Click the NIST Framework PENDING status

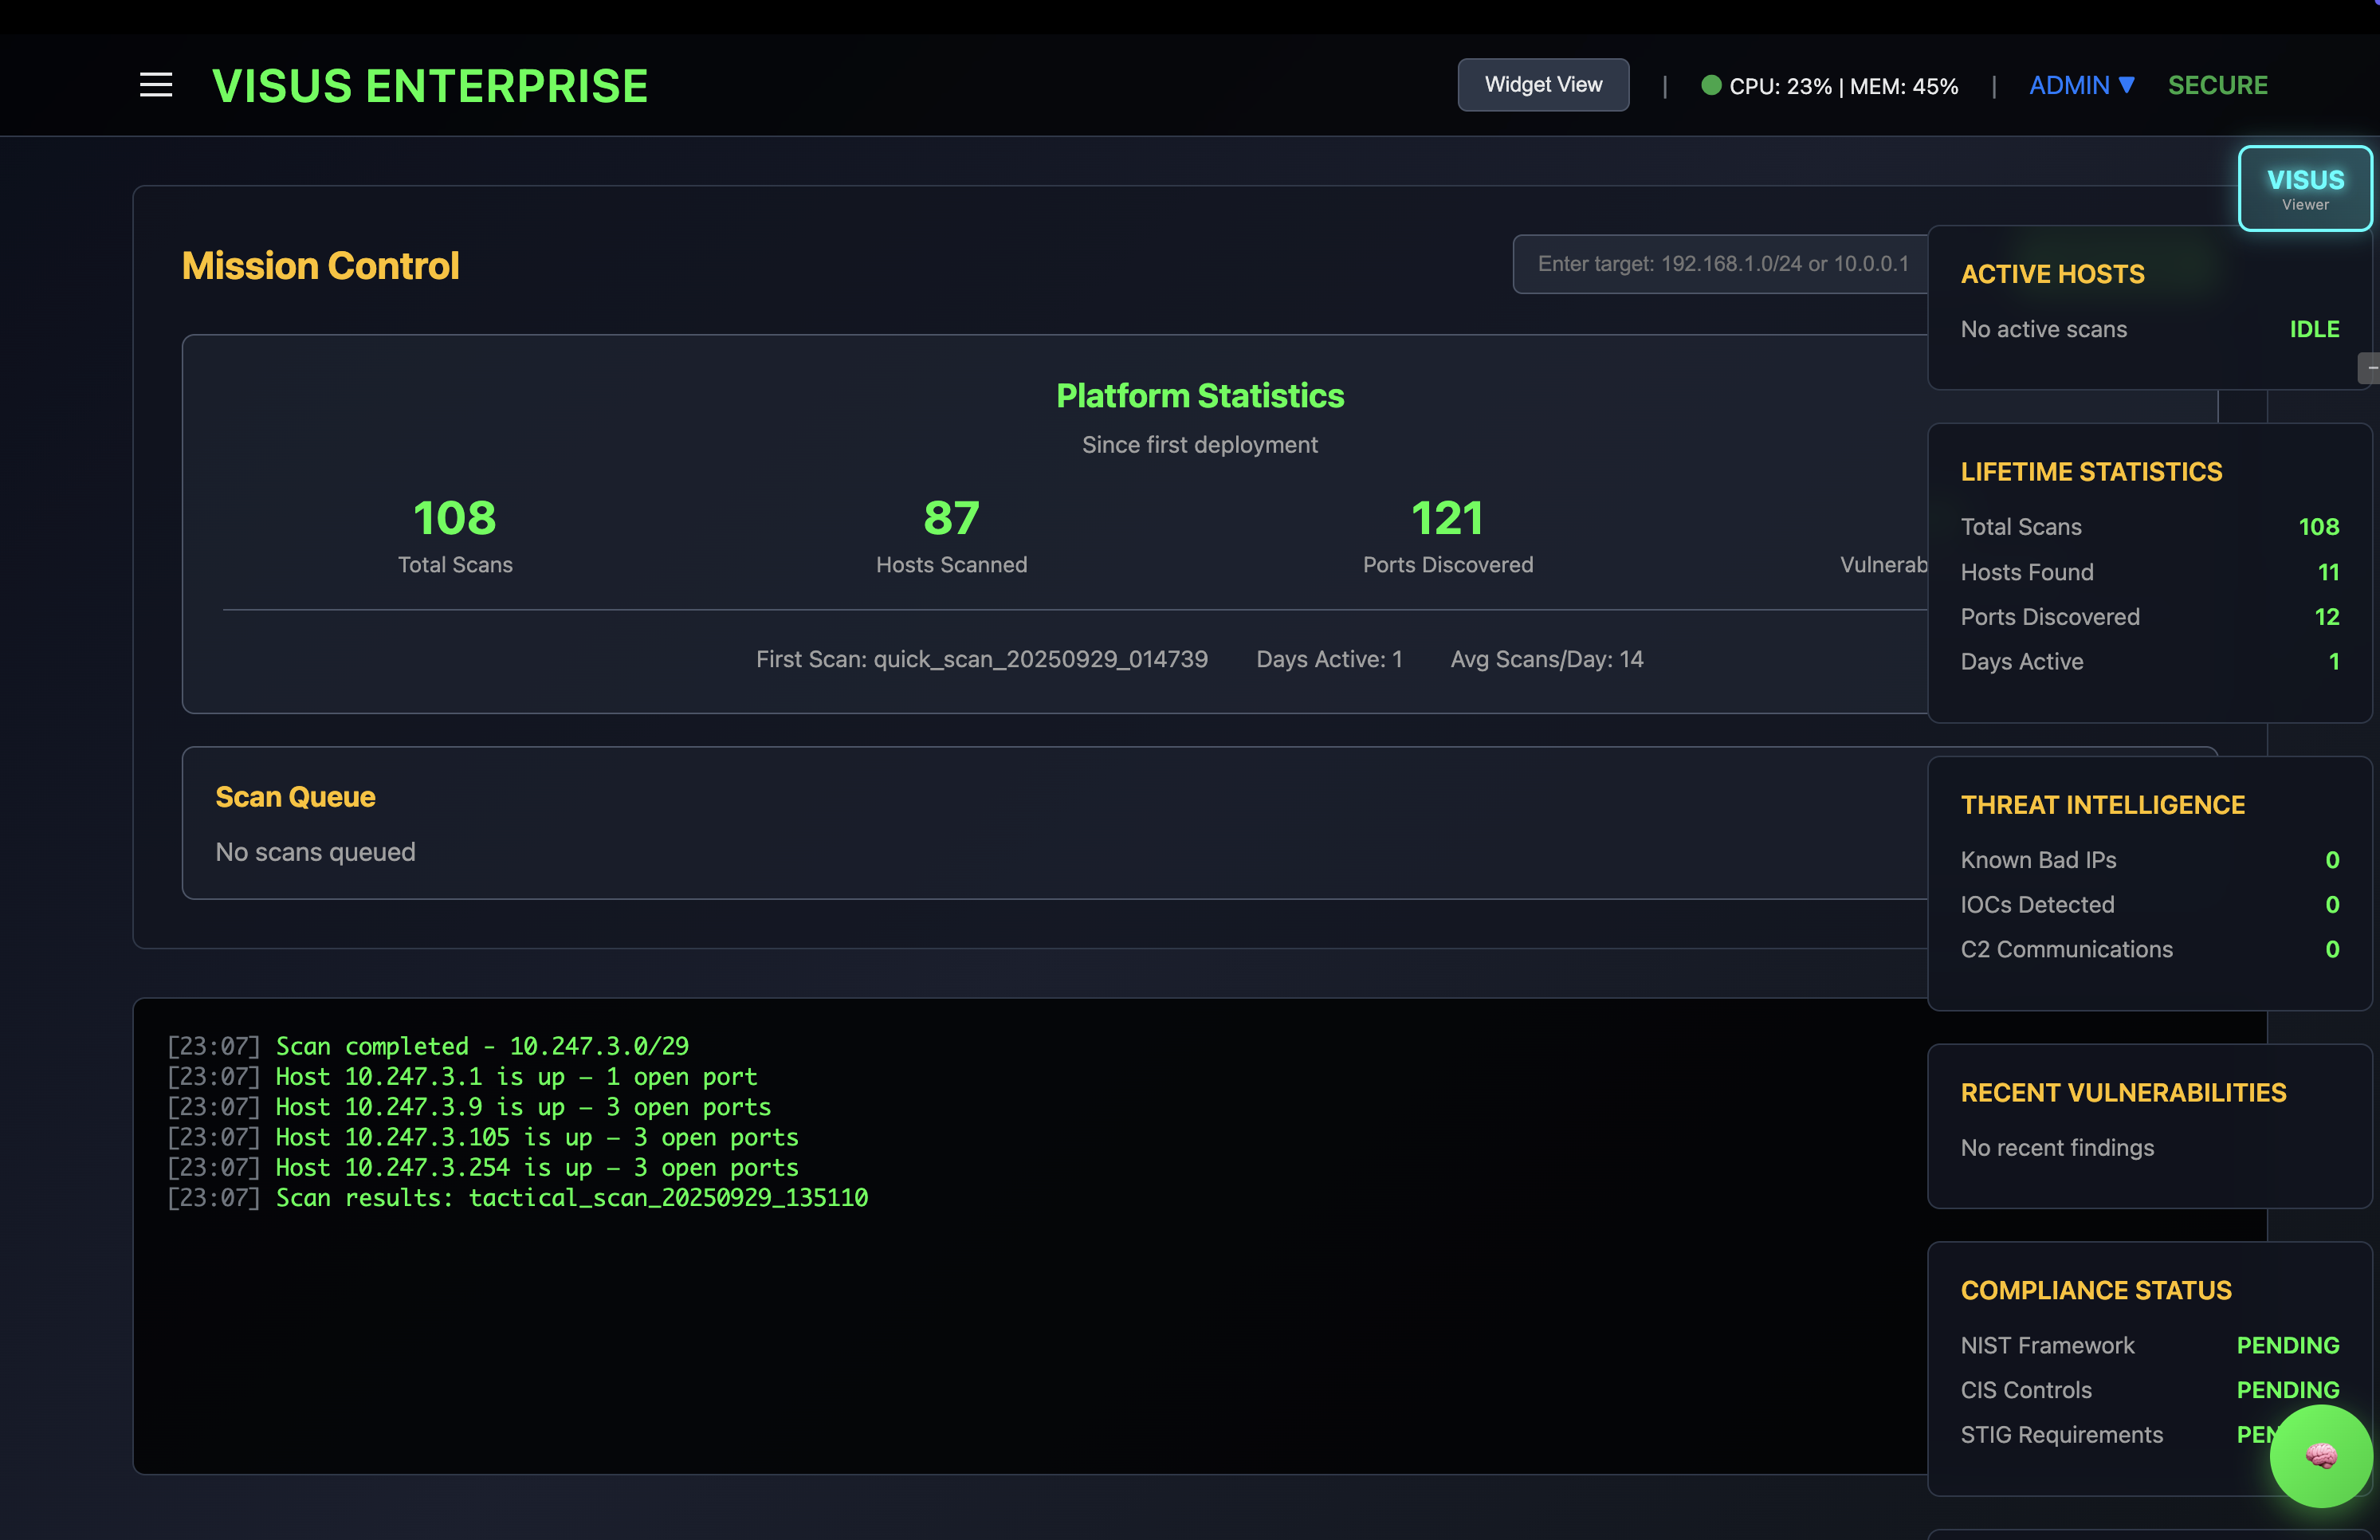(x=2287, y=1346)
